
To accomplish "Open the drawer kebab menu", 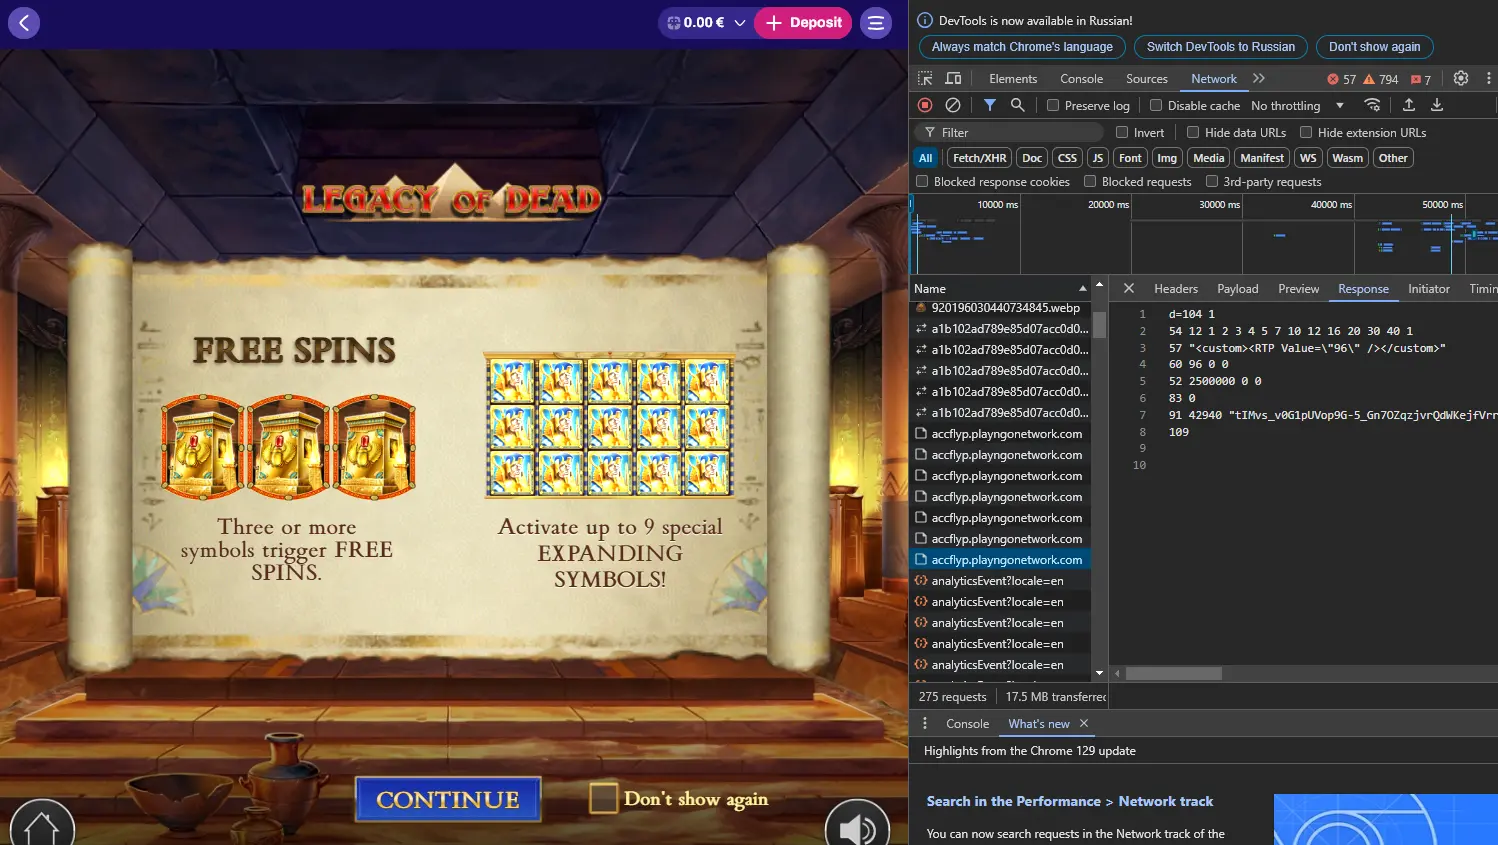I will (925, 723).
